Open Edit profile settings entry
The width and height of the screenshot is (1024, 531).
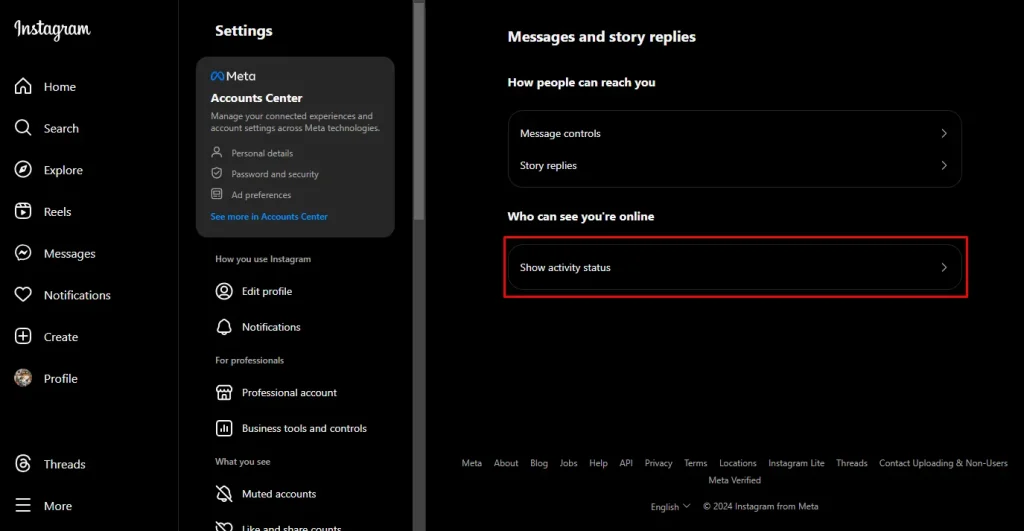coord(295,291)
